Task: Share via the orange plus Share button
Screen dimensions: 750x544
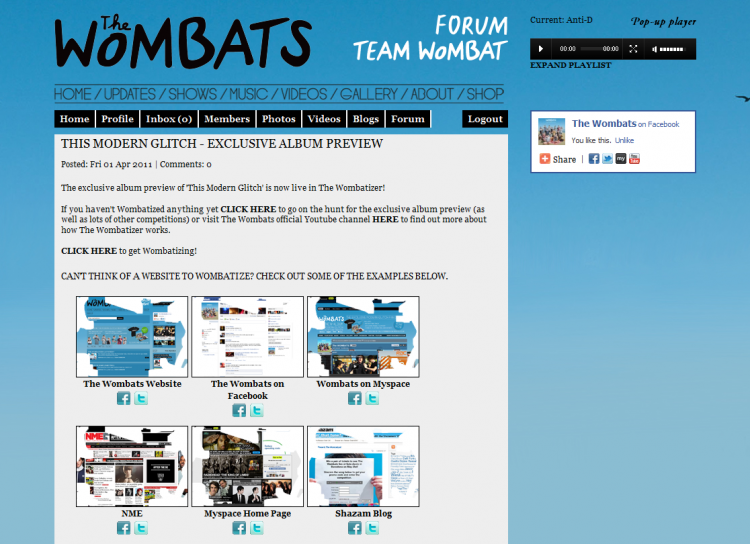Action: click(x=558, y=159)
